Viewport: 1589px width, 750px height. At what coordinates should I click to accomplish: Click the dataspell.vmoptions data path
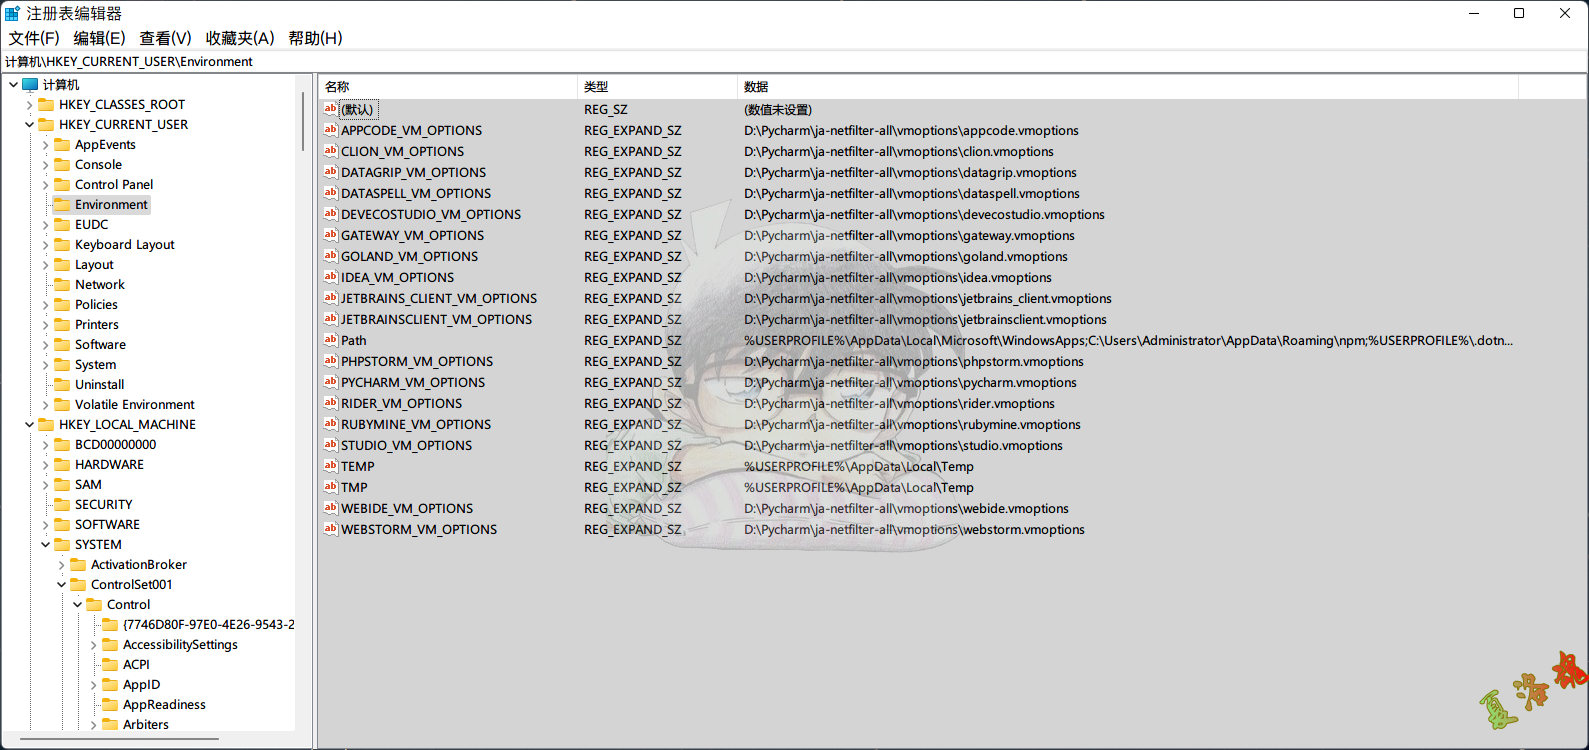(x=912, y=193)
